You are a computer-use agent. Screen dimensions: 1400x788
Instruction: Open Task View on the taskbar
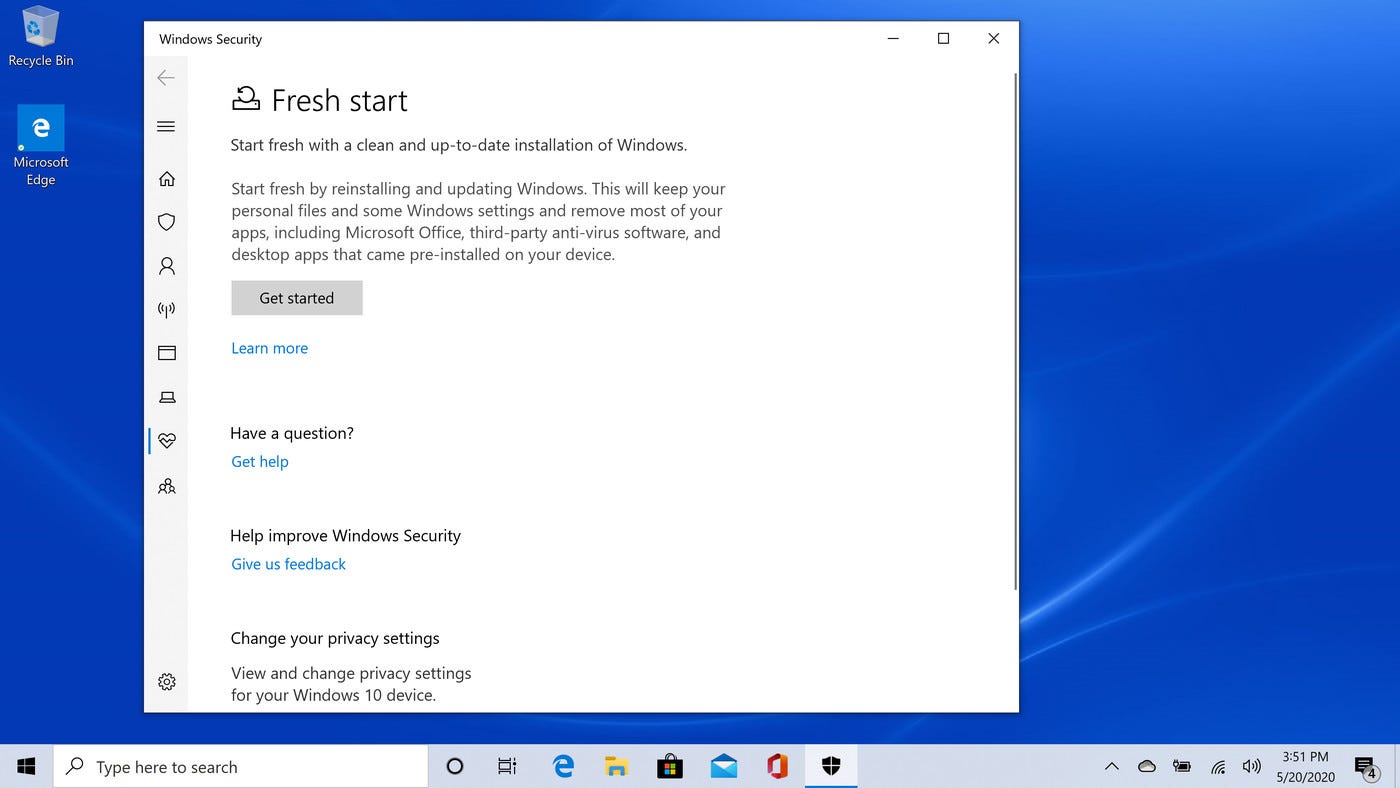coord(507,767)
